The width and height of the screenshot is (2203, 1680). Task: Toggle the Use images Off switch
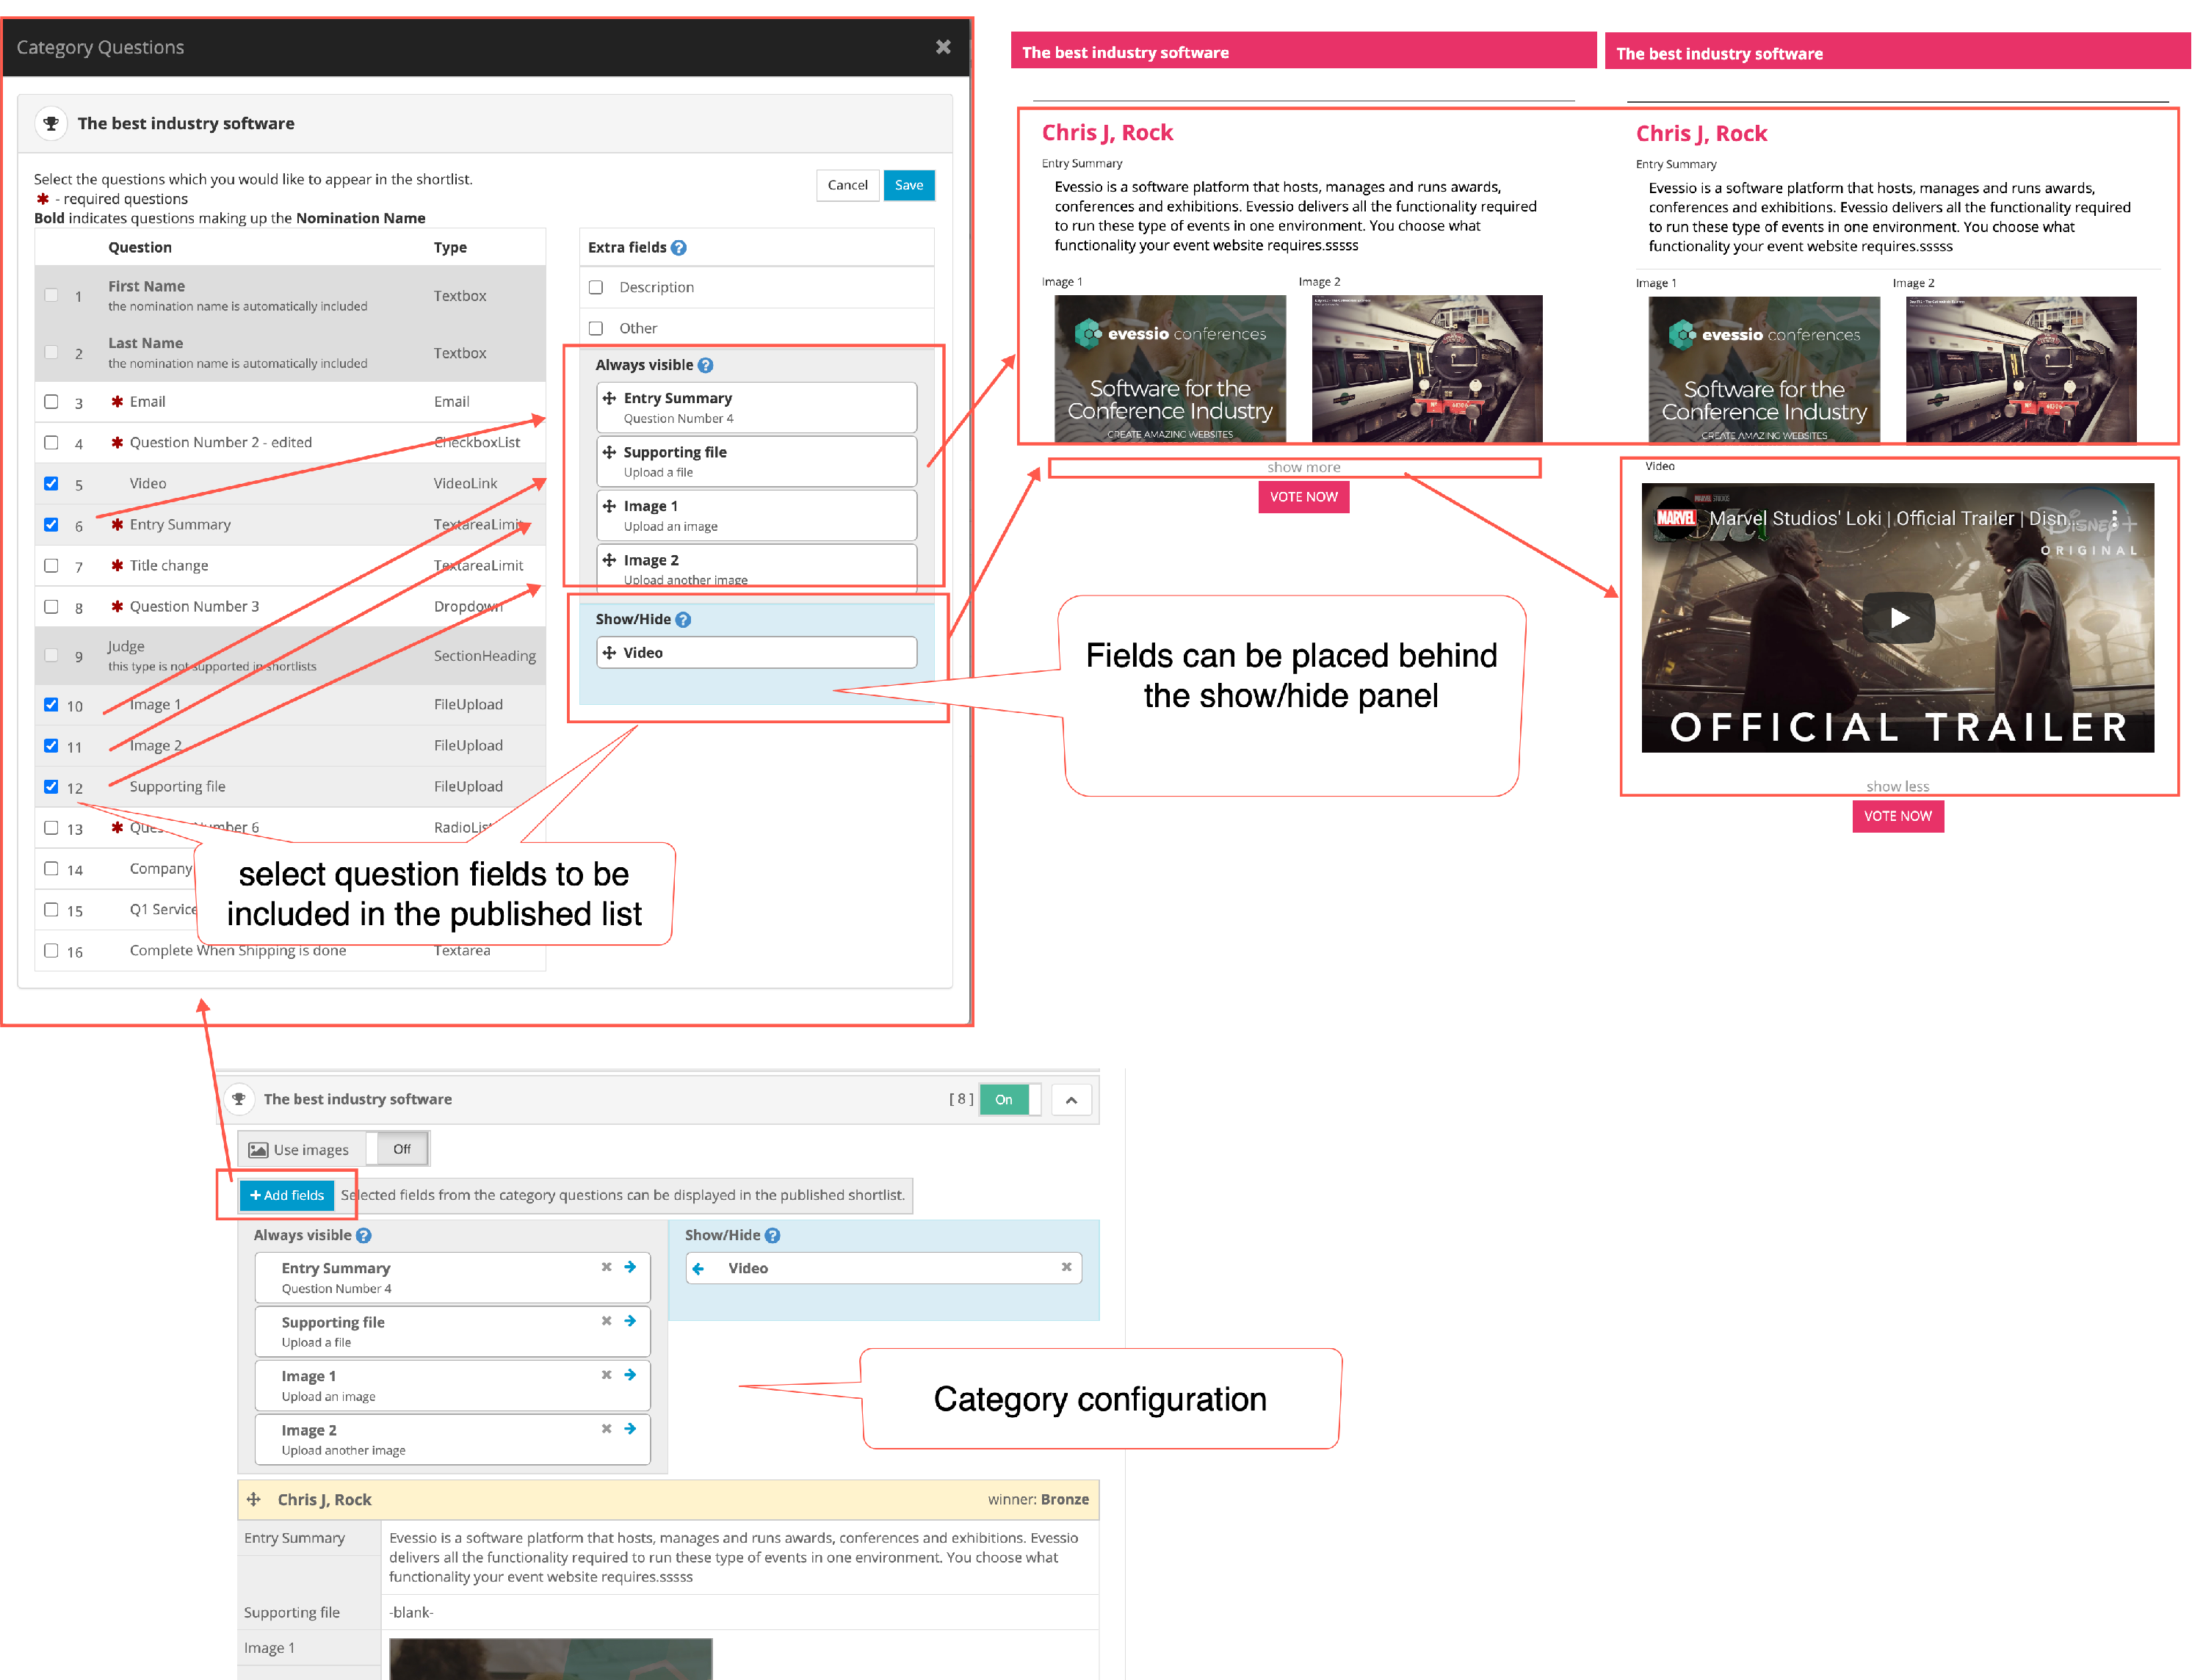click(x=400, y=1150)
